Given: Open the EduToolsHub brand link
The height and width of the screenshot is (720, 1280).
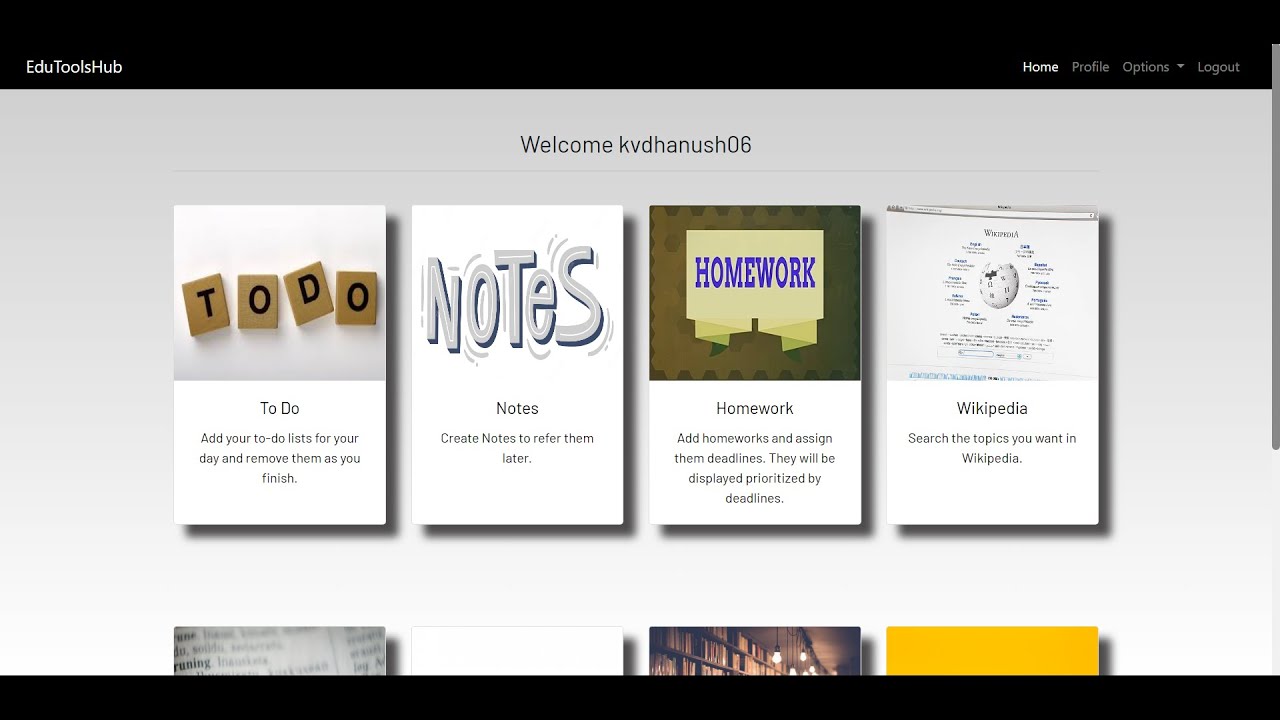Looking at the screenshot, I should point(74,67).
